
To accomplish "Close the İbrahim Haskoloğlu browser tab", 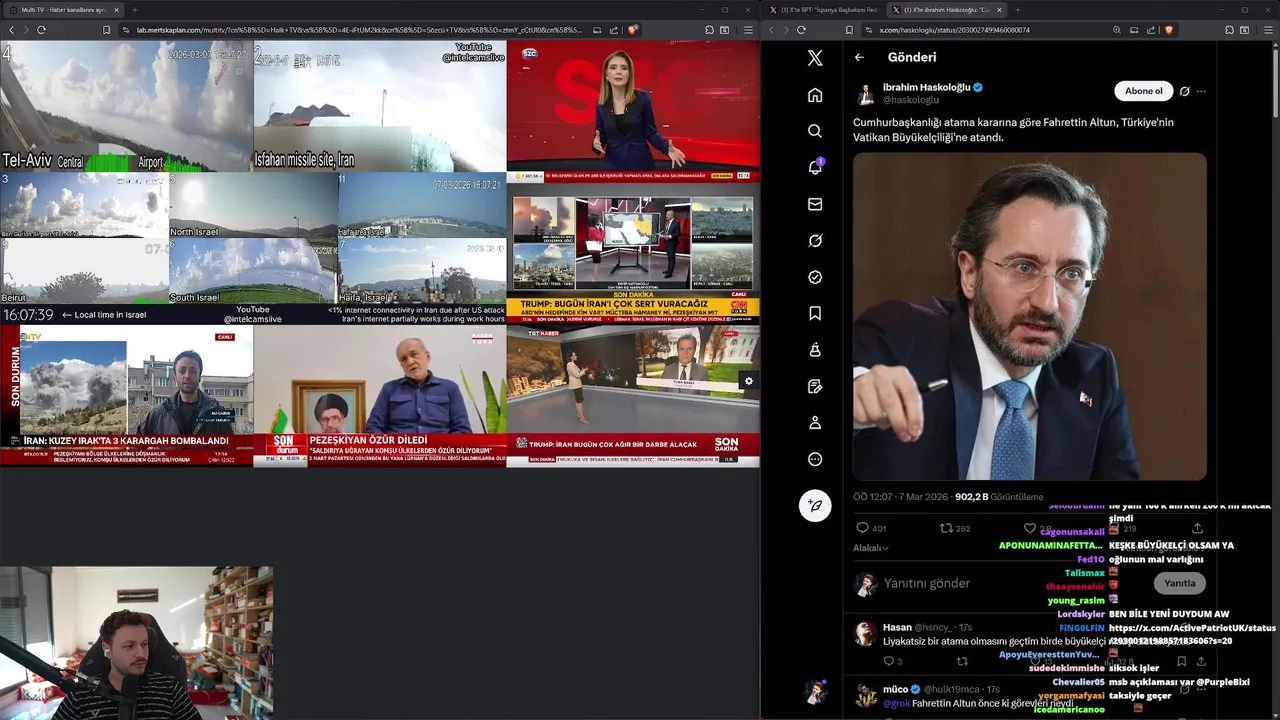I will (x=999, y=10).
